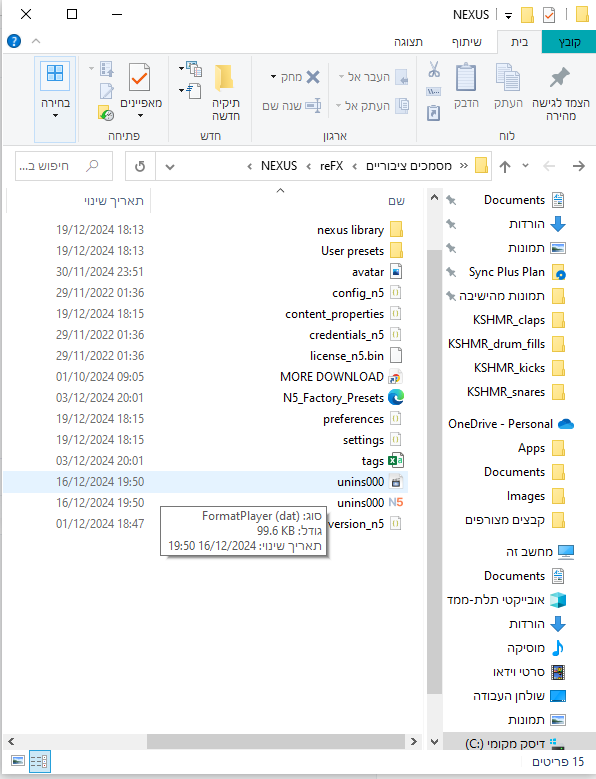This screenshot has width=596, height=779.
Task: Click the Delete (מחק) X icon
Action: (313, 77)
